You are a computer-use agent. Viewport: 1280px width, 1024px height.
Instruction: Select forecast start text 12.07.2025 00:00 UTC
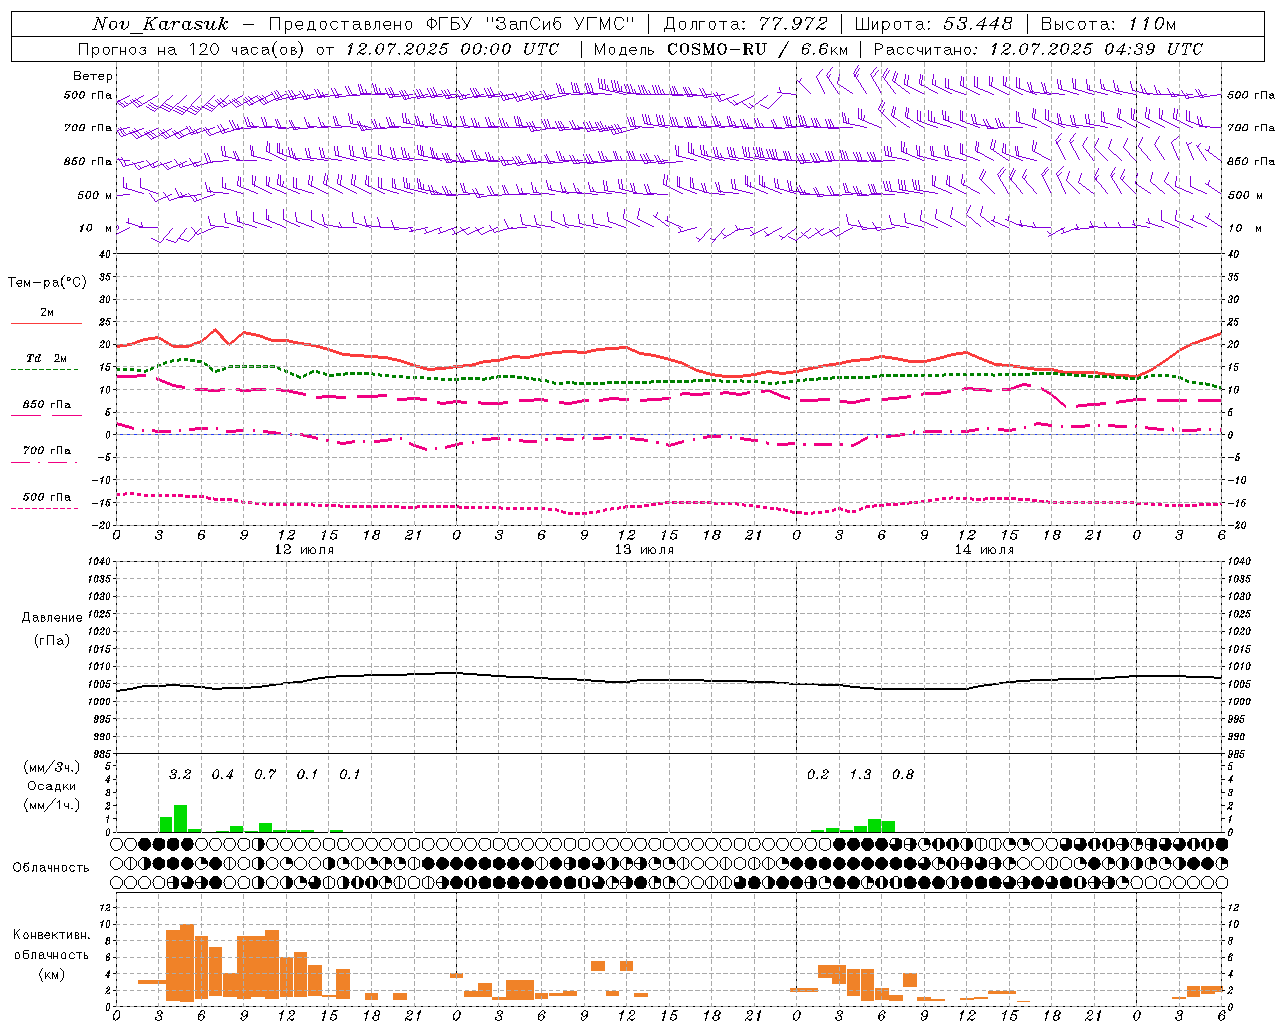point(452,49)
